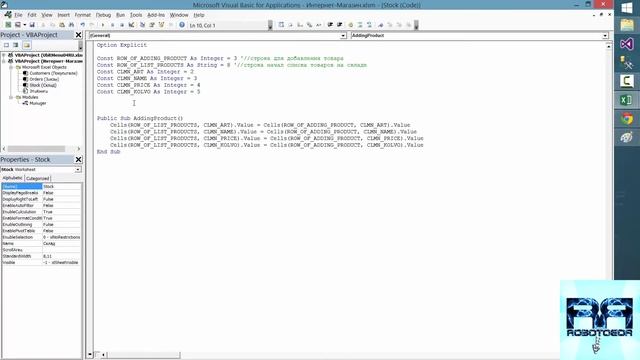Click View Object icon in Project panel

pos(16,45)
